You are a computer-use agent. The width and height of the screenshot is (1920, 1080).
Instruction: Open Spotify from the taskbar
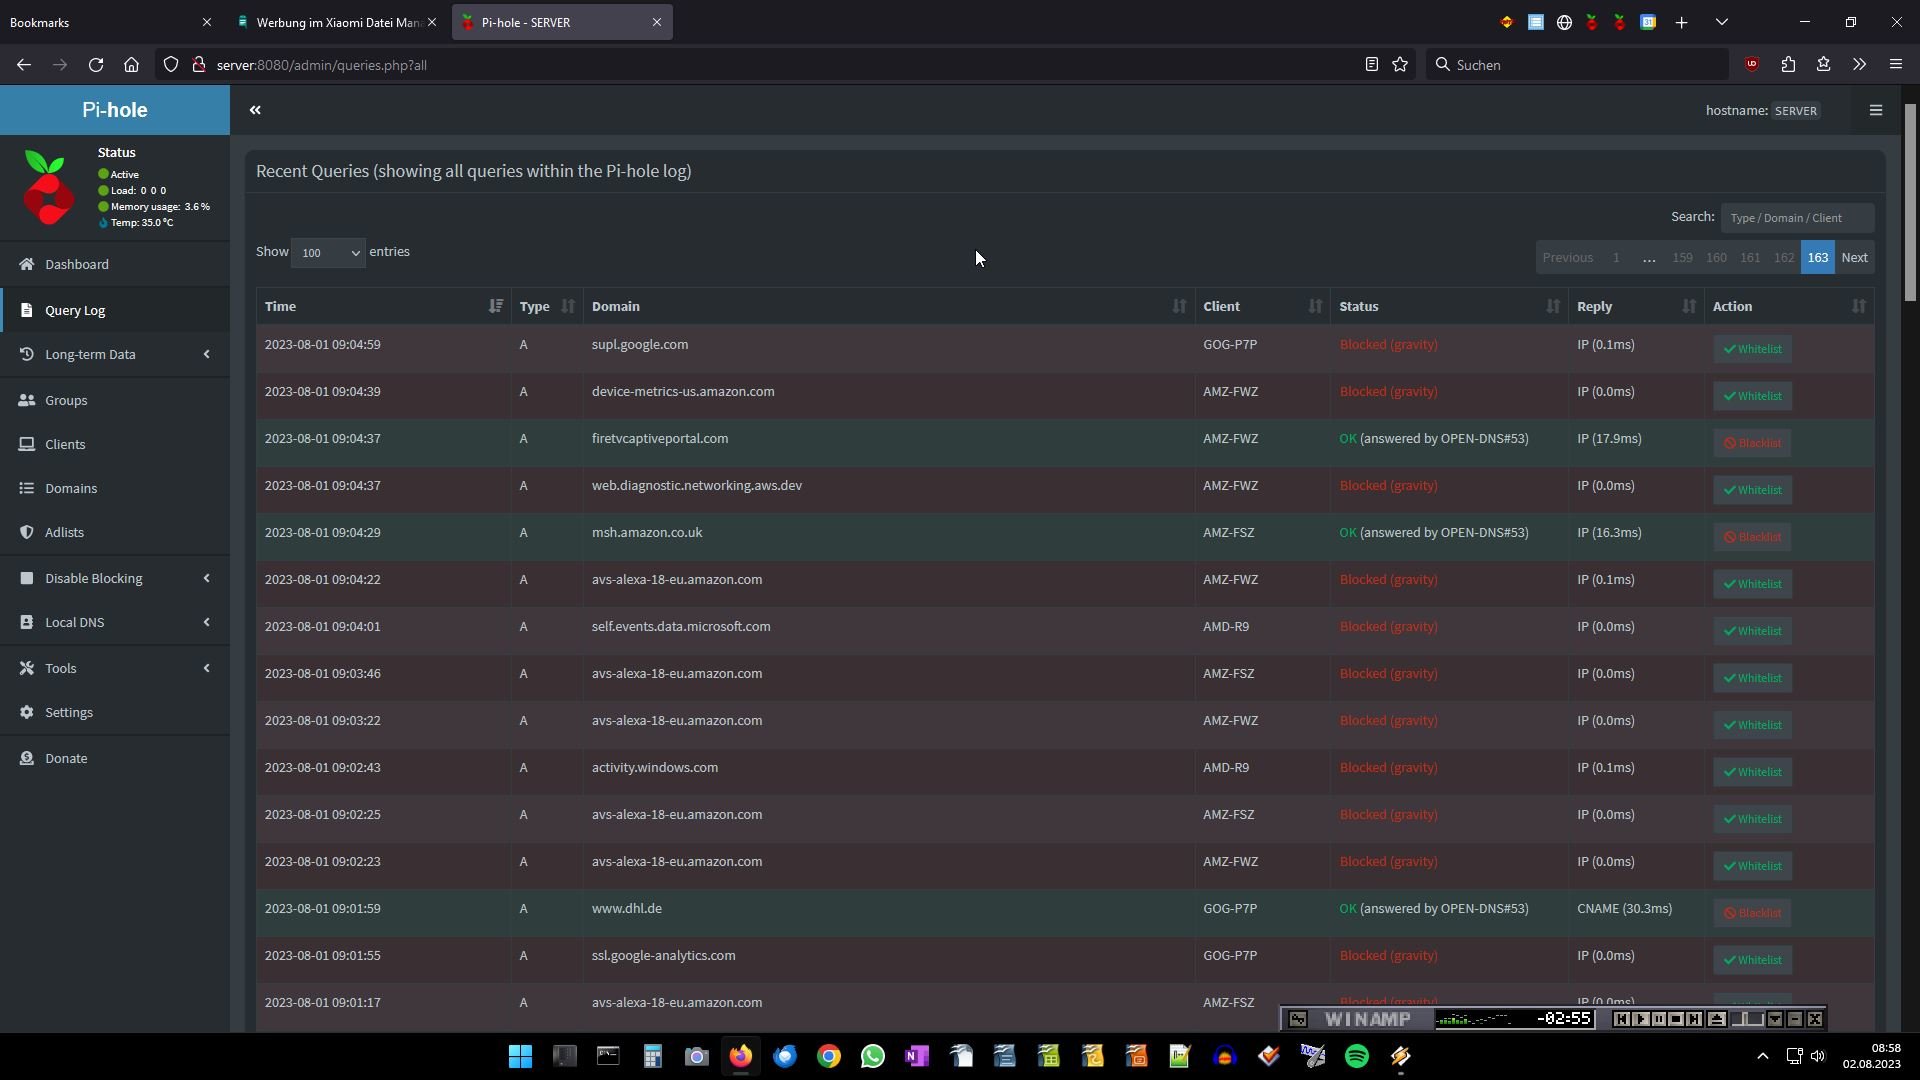coord(1356,1056)
